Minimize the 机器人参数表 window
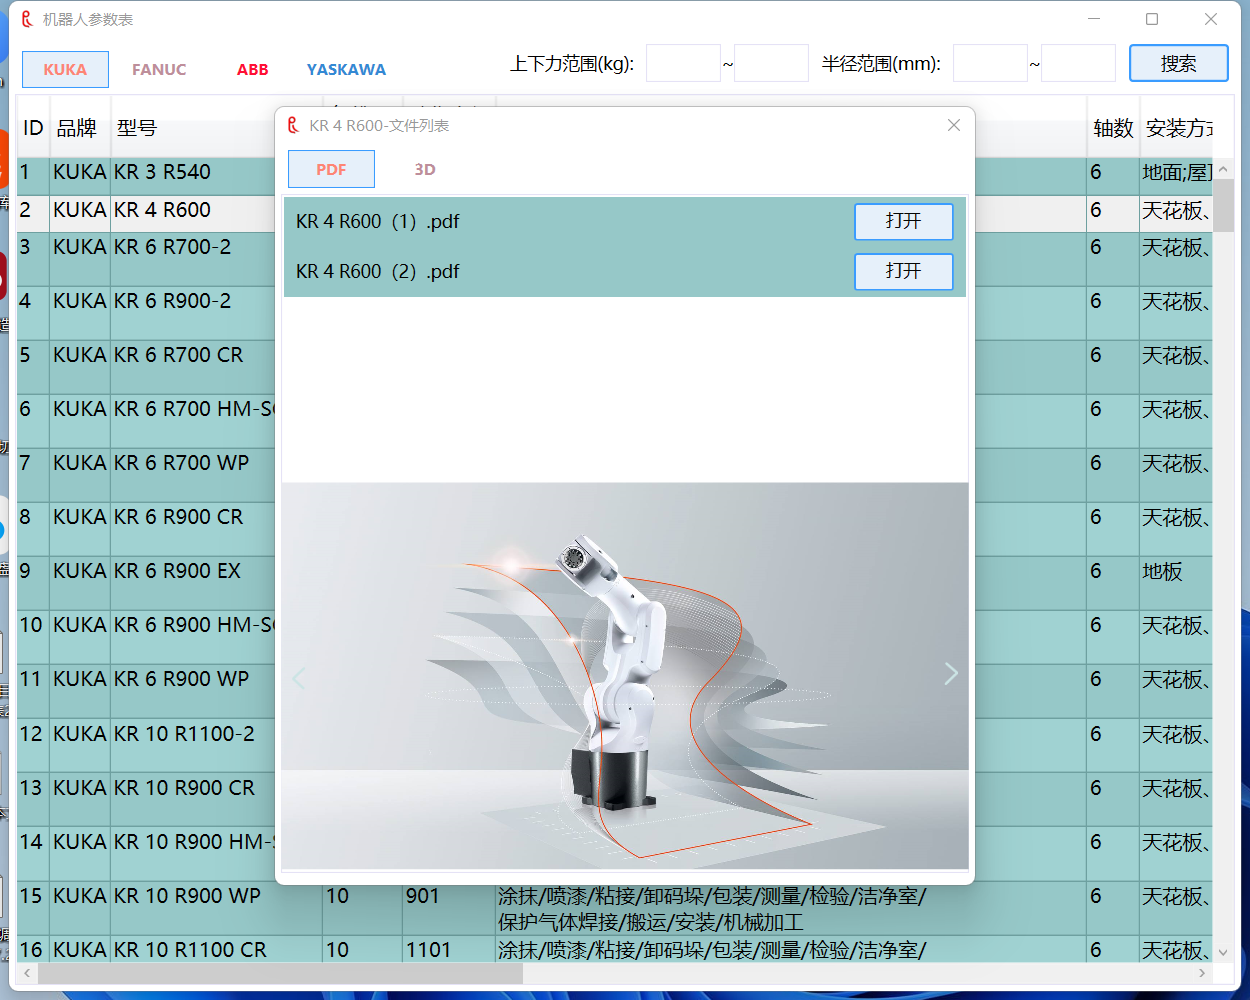This screenshot has height=1000, width=1250. 1094,19
